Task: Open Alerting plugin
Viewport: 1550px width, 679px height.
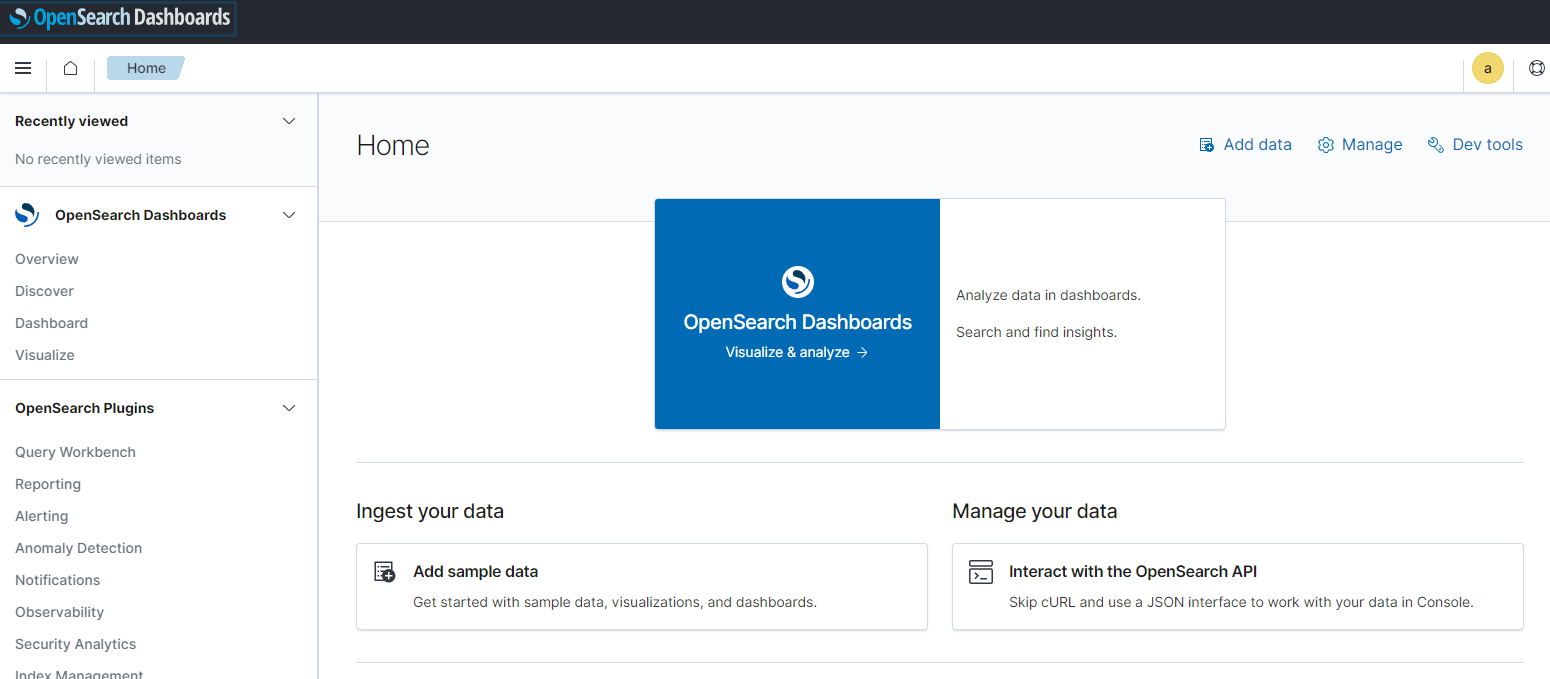Action: pos(42,516)
